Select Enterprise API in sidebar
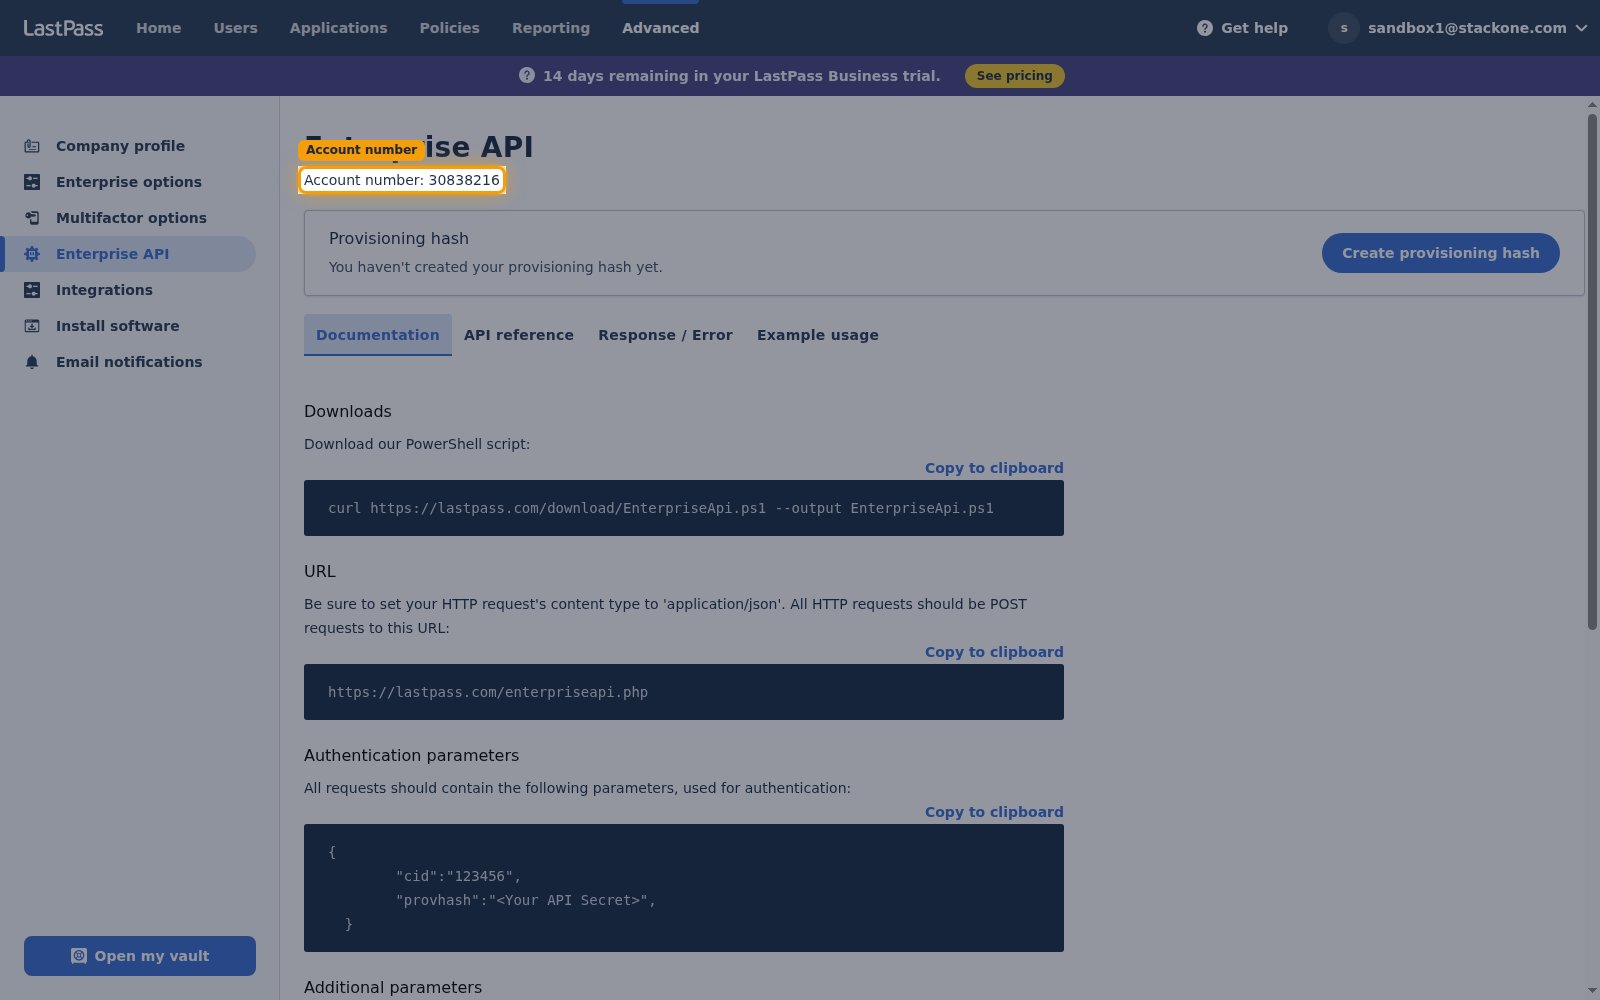This screenshot has width=1600, height=1000. pos(128,254)
